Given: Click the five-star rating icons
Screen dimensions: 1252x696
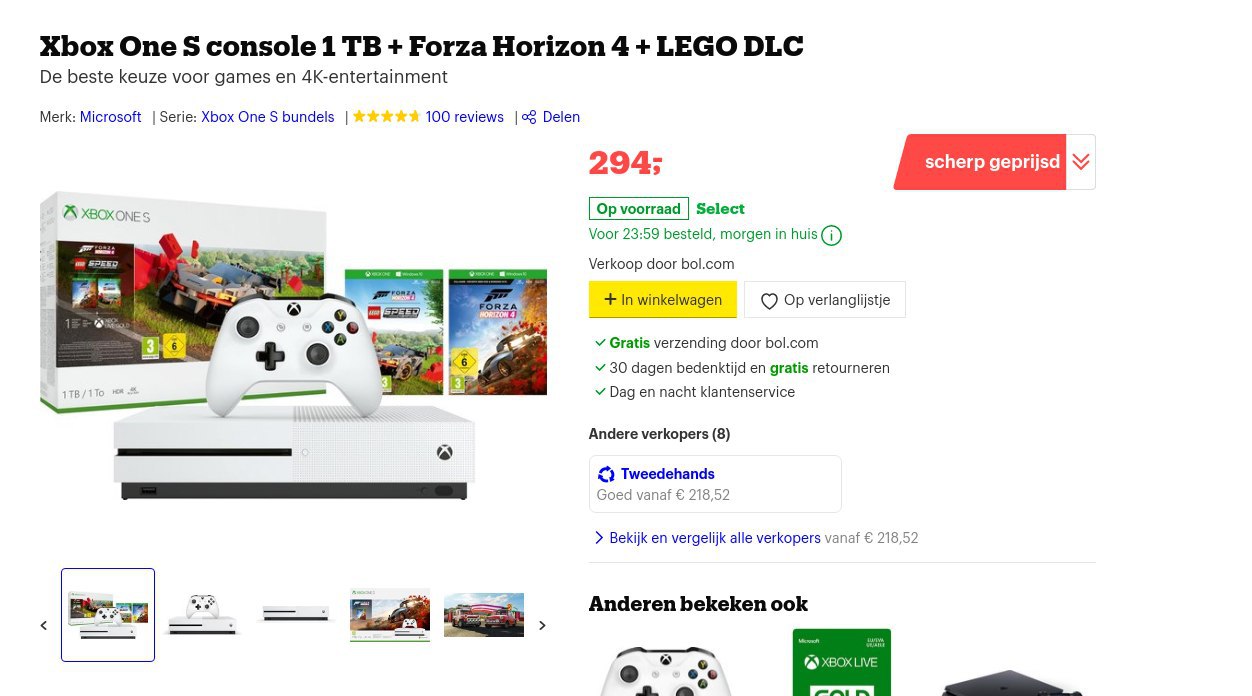Looking at the screenshot, I should click(386, 117).
